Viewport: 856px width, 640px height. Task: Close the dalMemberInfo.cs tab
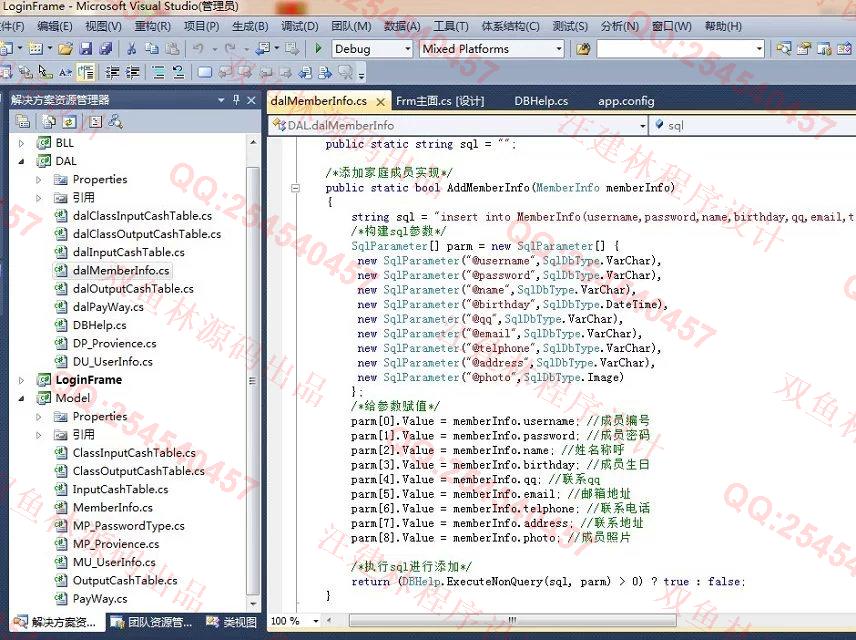pos(381,102)
